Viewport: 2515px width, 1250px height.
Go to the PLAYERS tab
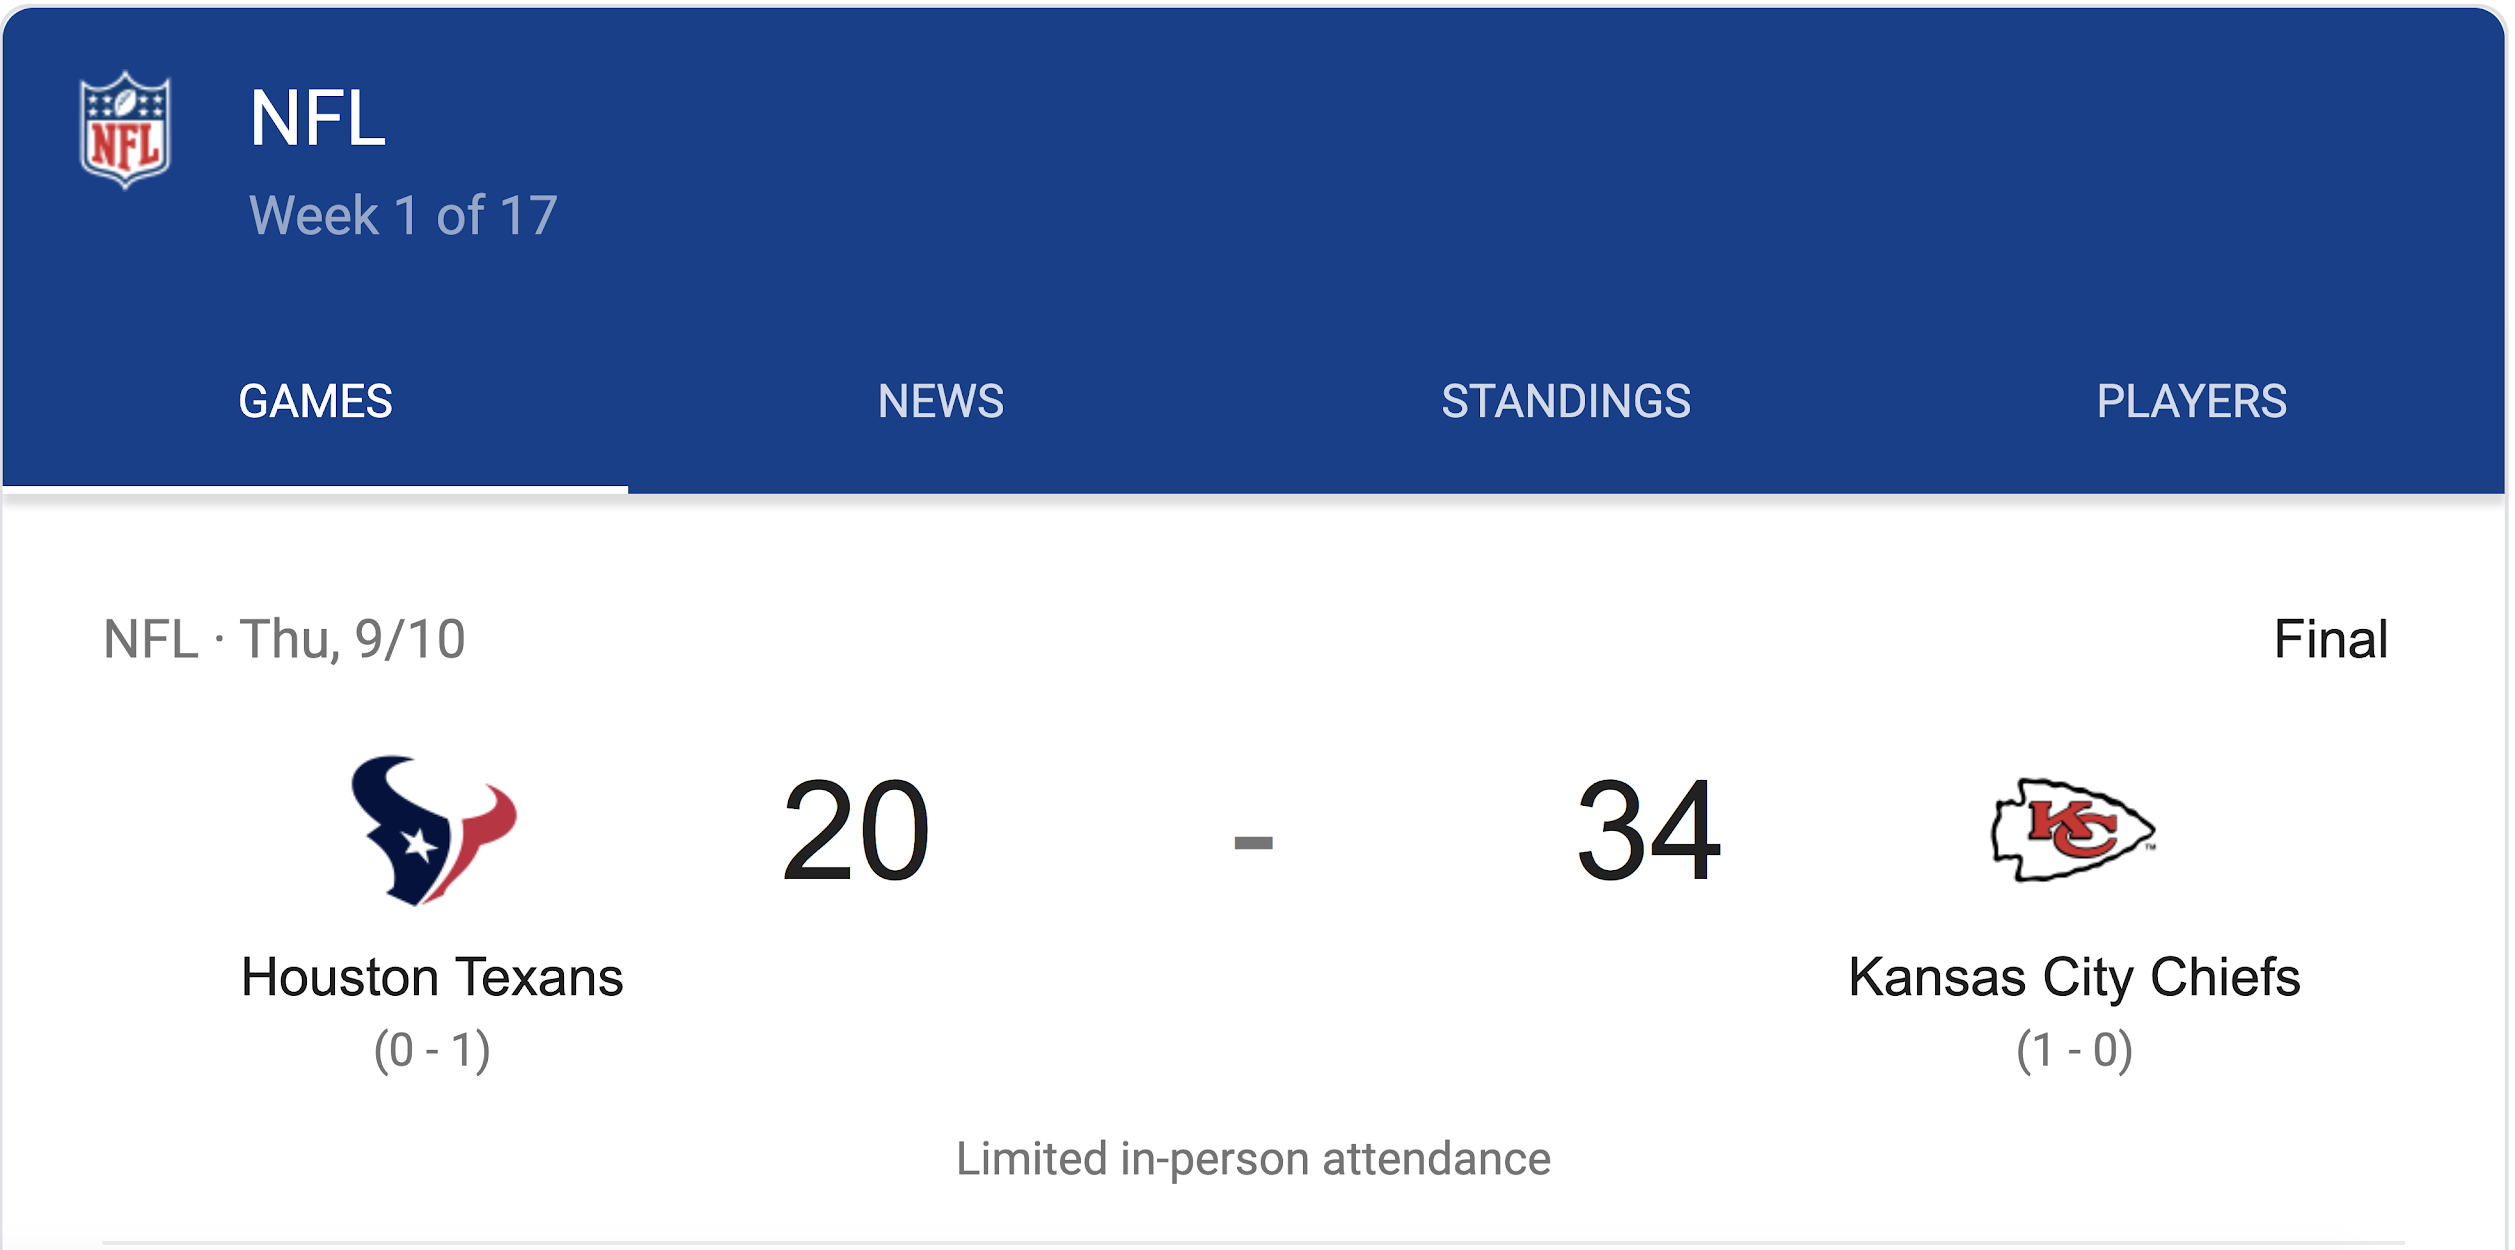2191,401
